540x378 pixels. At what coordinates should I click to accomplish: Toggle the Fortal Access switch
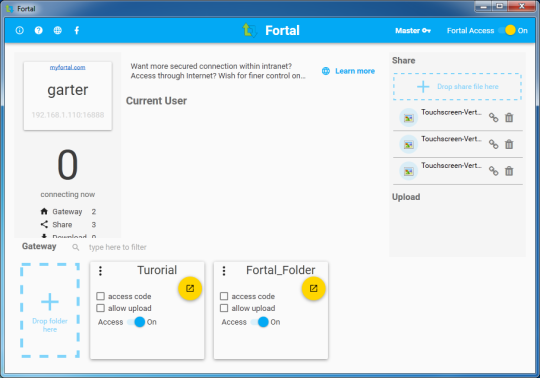tap(508, 30)
